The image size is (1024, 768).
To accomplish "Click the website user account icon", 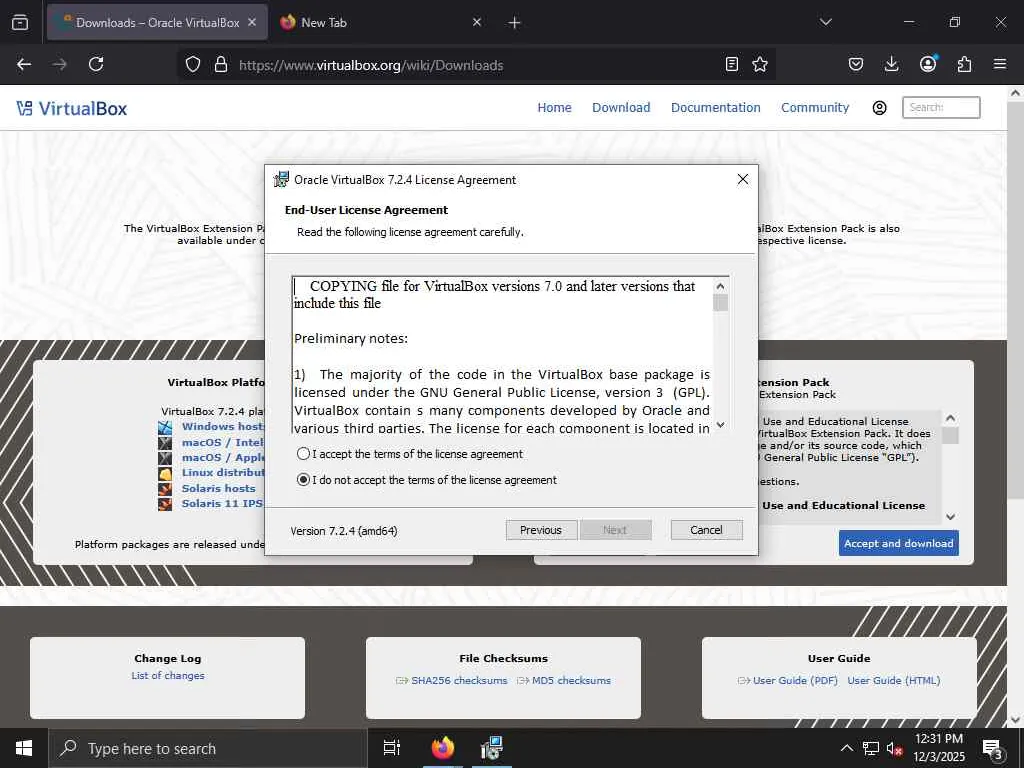I will point(880,108).
